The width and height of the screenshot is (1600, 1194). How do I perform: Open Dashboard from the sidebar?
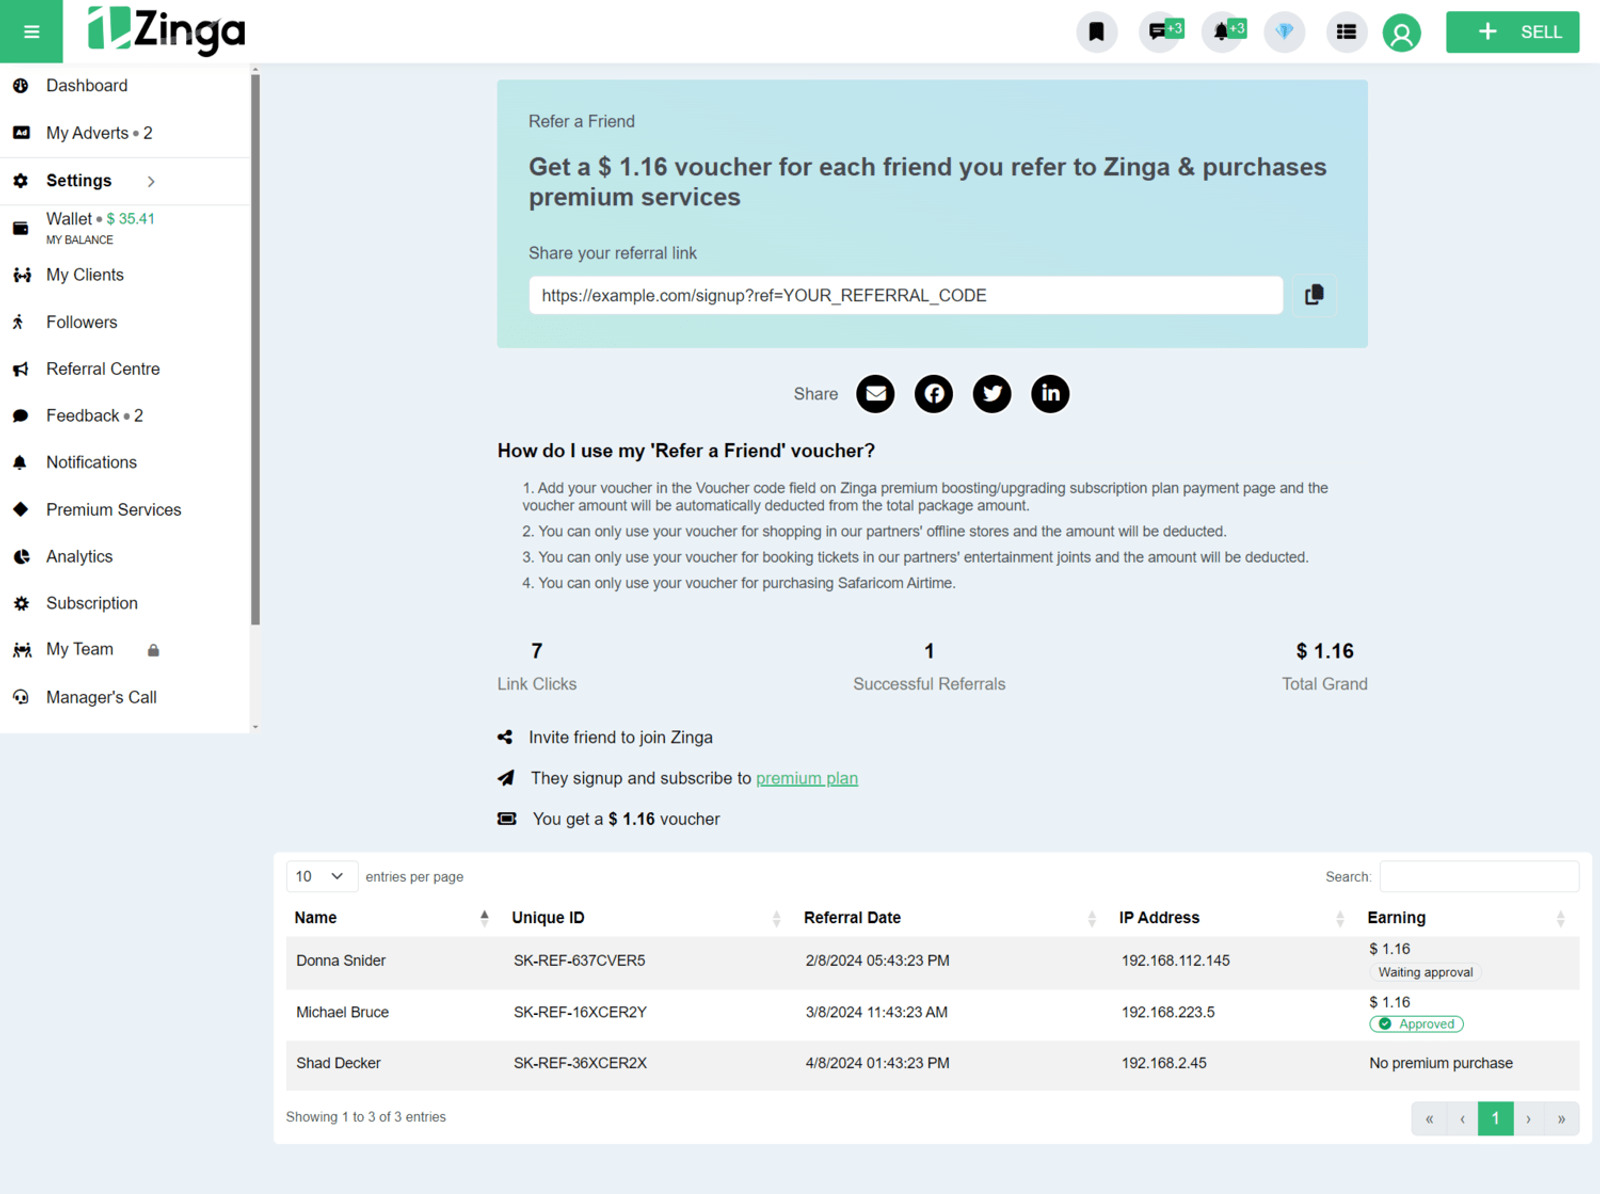pos(87,85)
